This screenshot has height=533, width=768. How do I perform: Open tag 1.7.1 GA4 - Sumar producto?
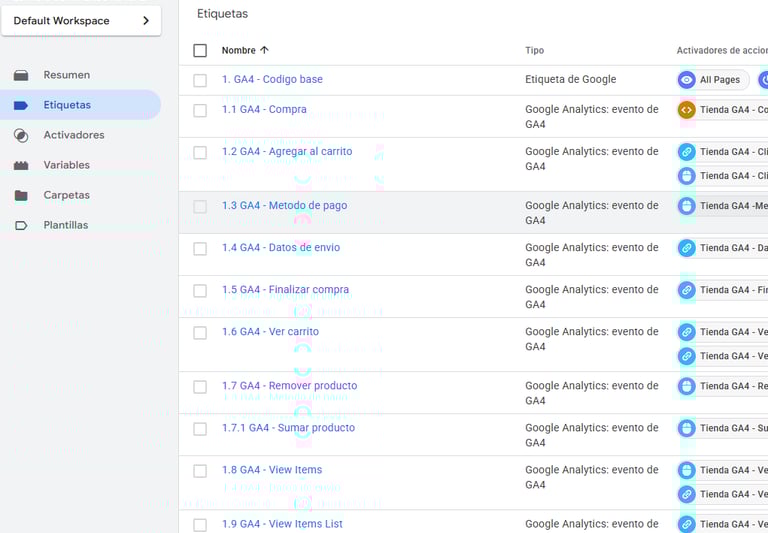coord(288,428)
